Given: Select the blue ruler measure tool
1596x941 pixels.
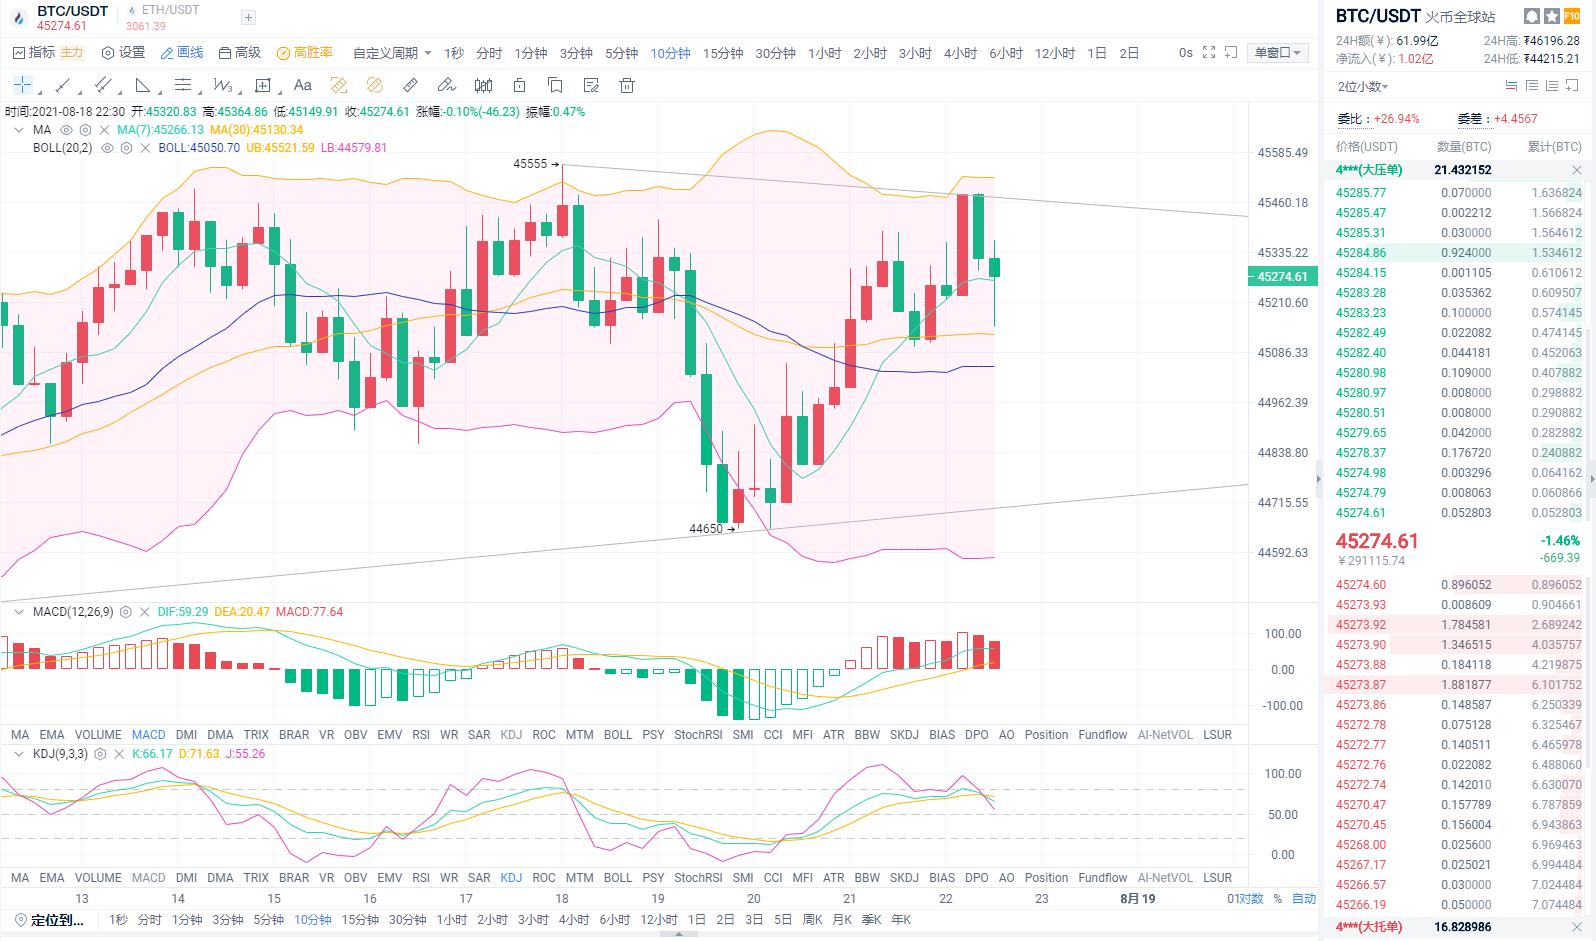Looking at the screenshot, I should [x=411, y=85].
